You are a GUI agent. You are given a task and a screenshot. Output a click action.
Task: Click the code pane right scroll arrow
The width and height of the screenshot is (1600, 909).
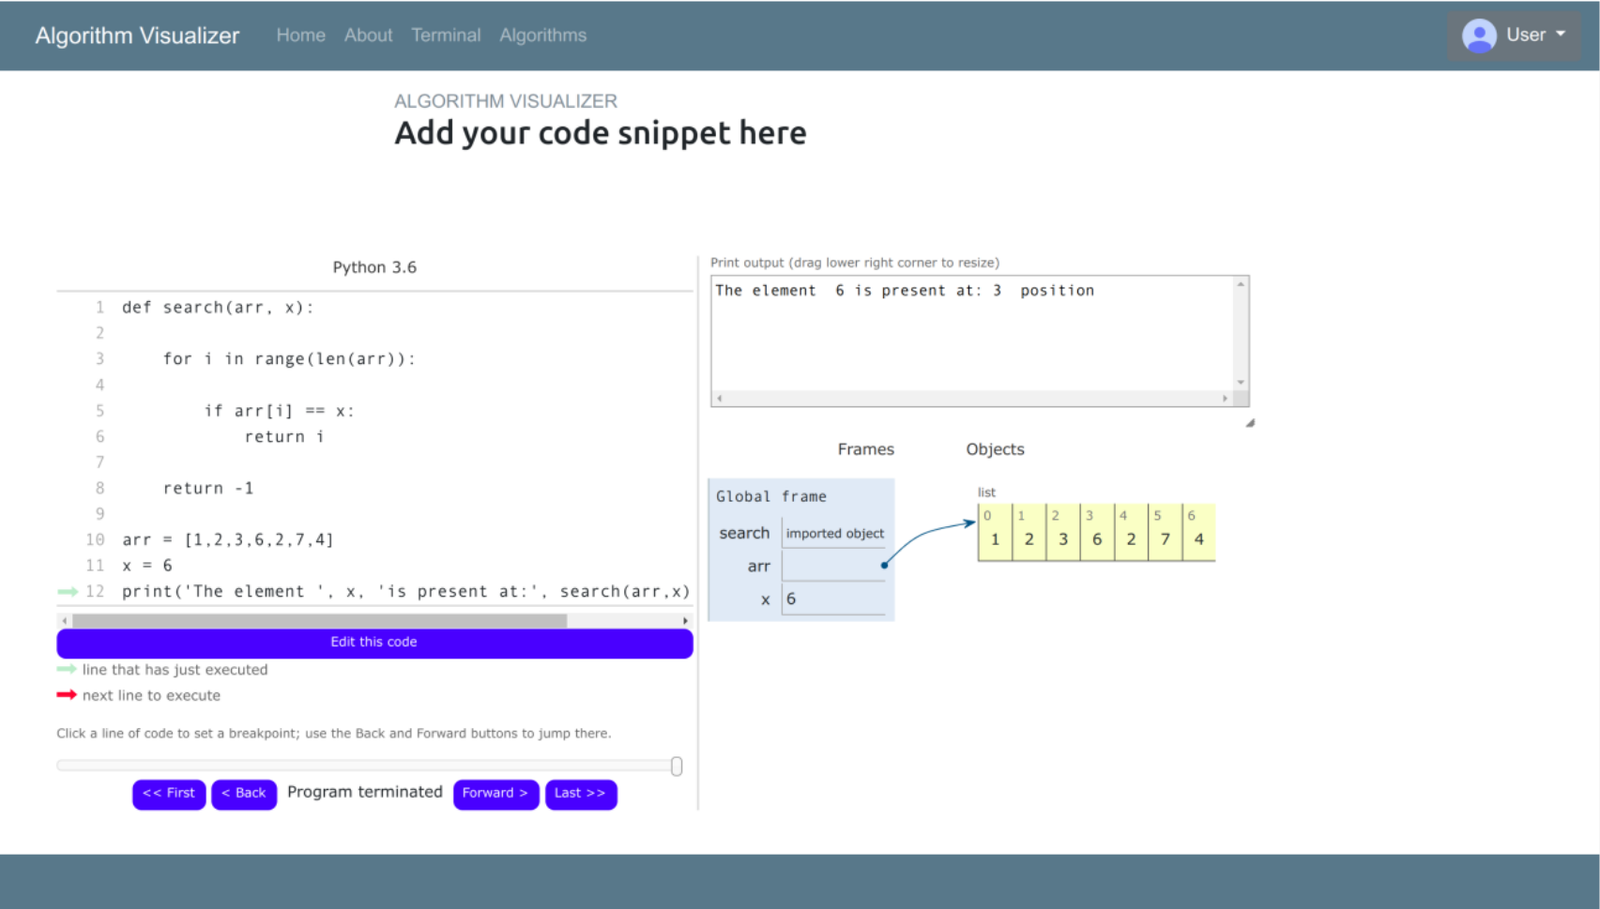pos(685,621)
